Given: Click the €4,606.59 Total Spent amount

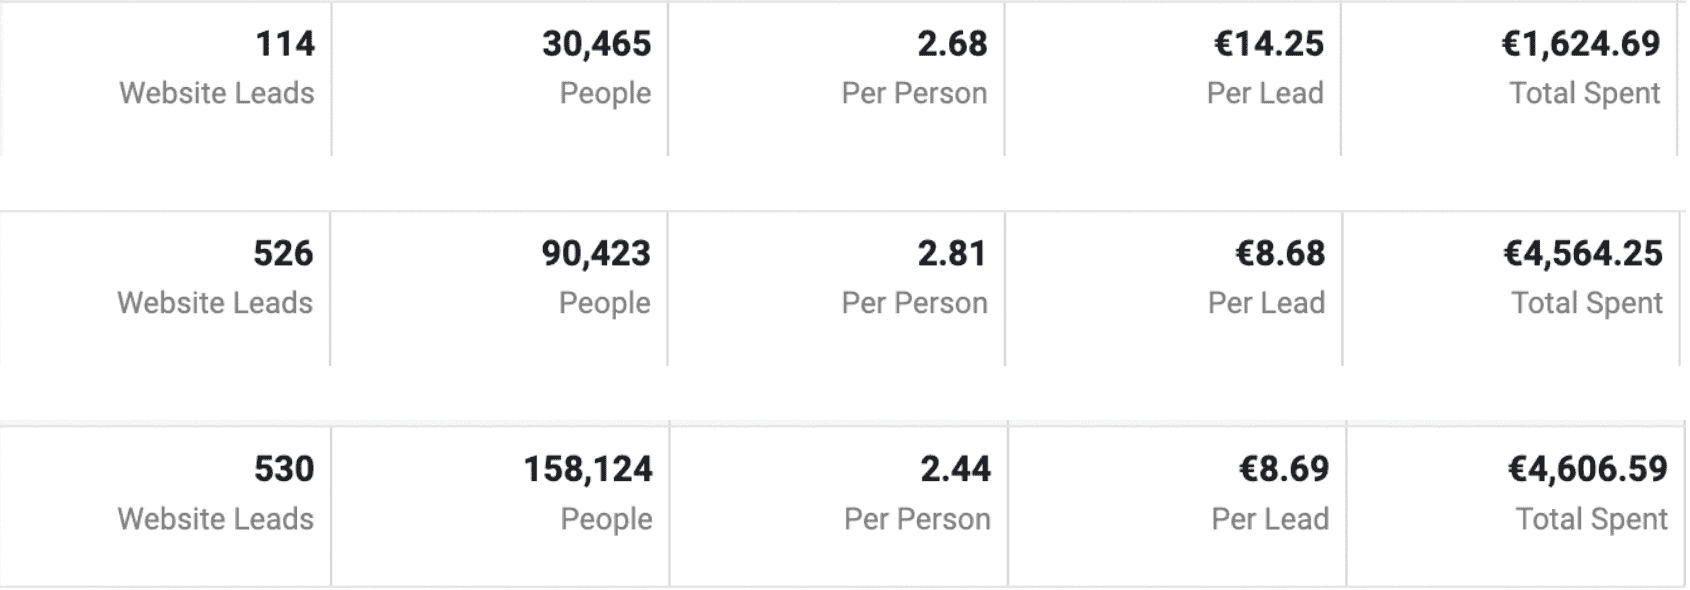Looking at the screenshot, I should coord(1587,469).
